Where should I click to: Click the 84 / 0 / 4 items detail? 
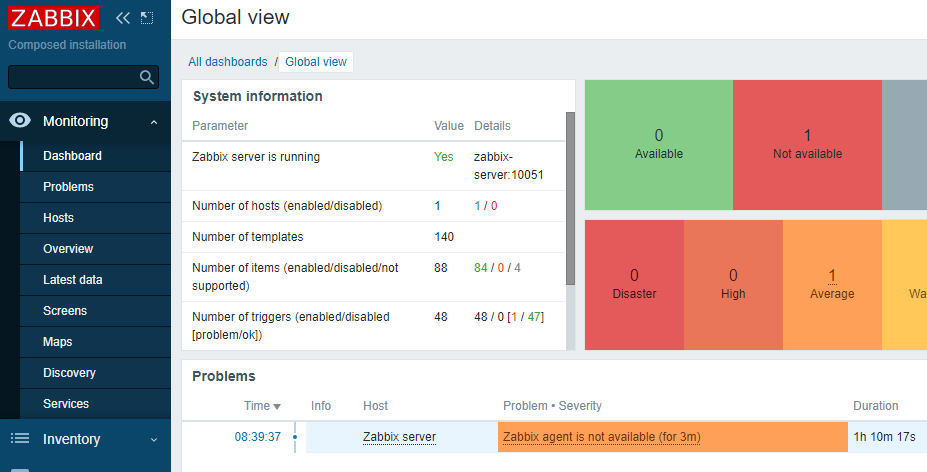[497, 268]
